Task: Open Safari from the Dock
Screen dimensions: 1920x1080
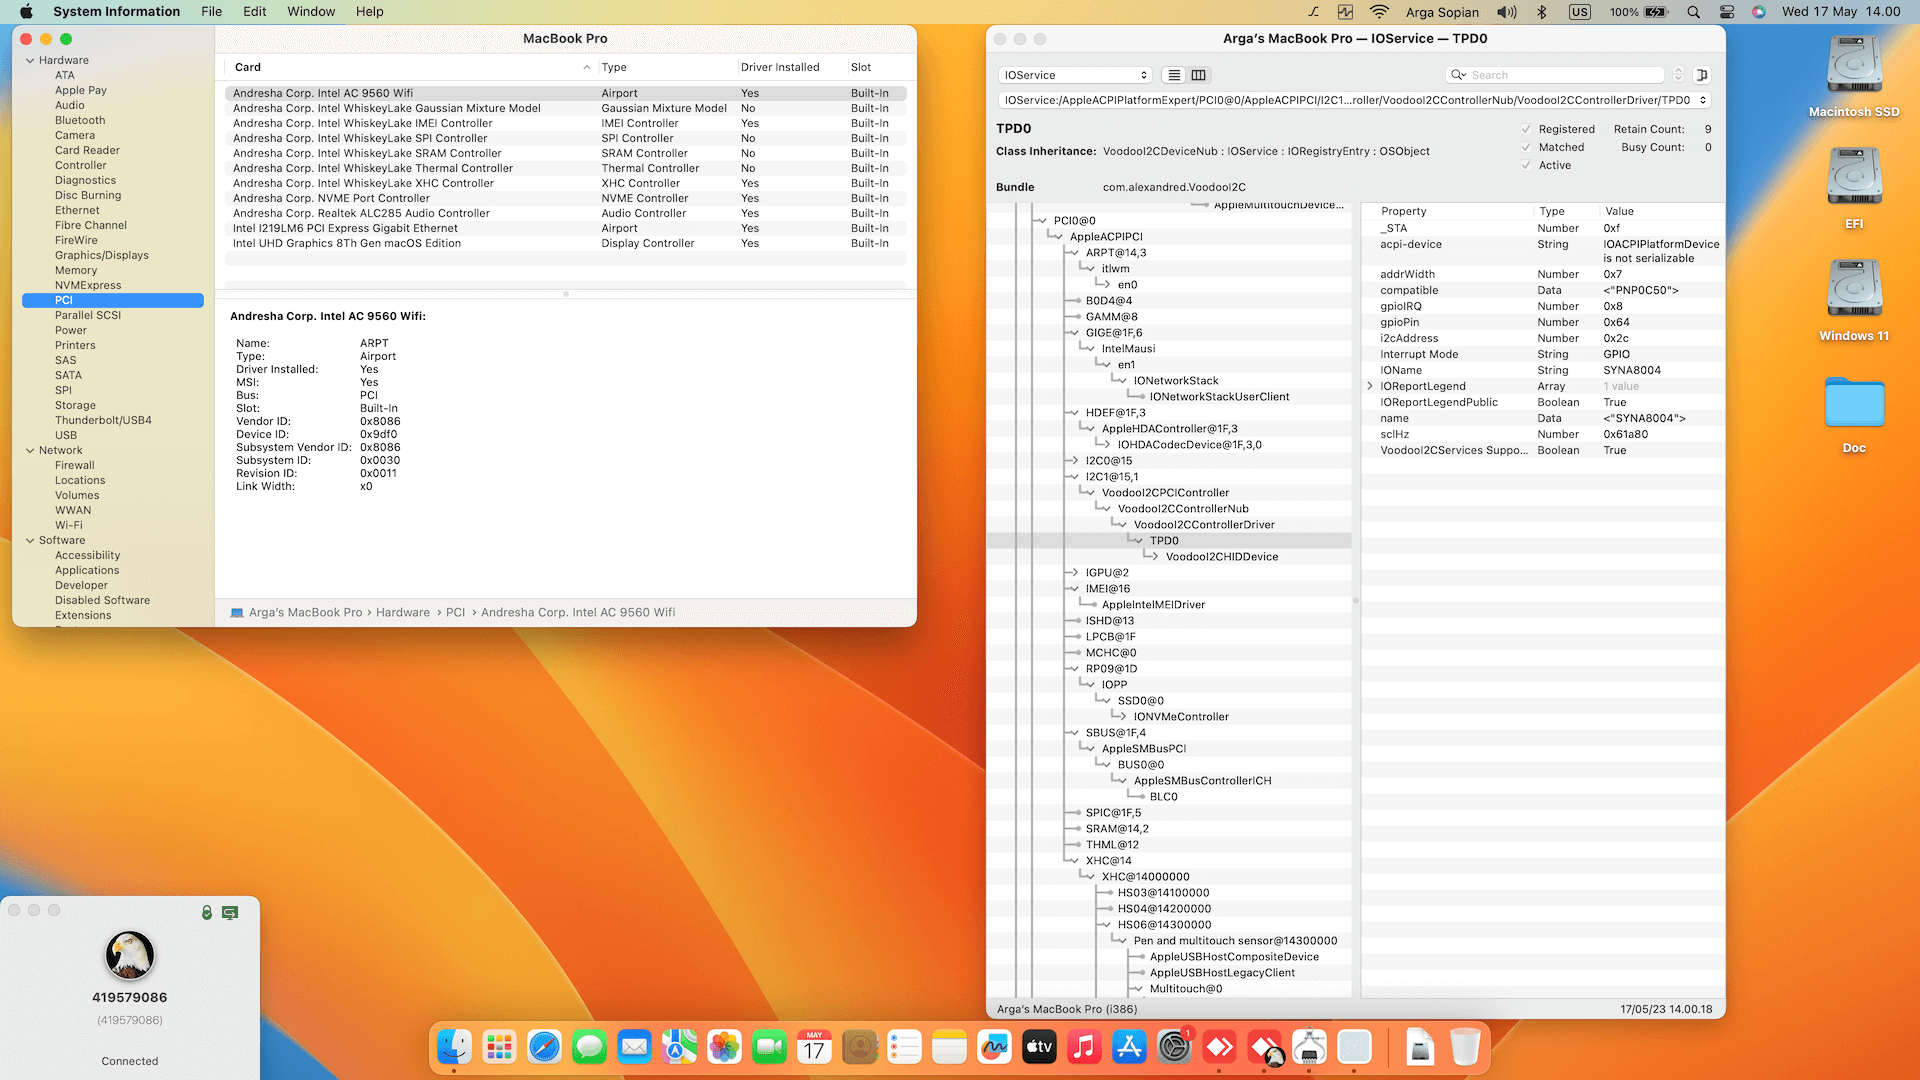Action: click(545, 1047)
